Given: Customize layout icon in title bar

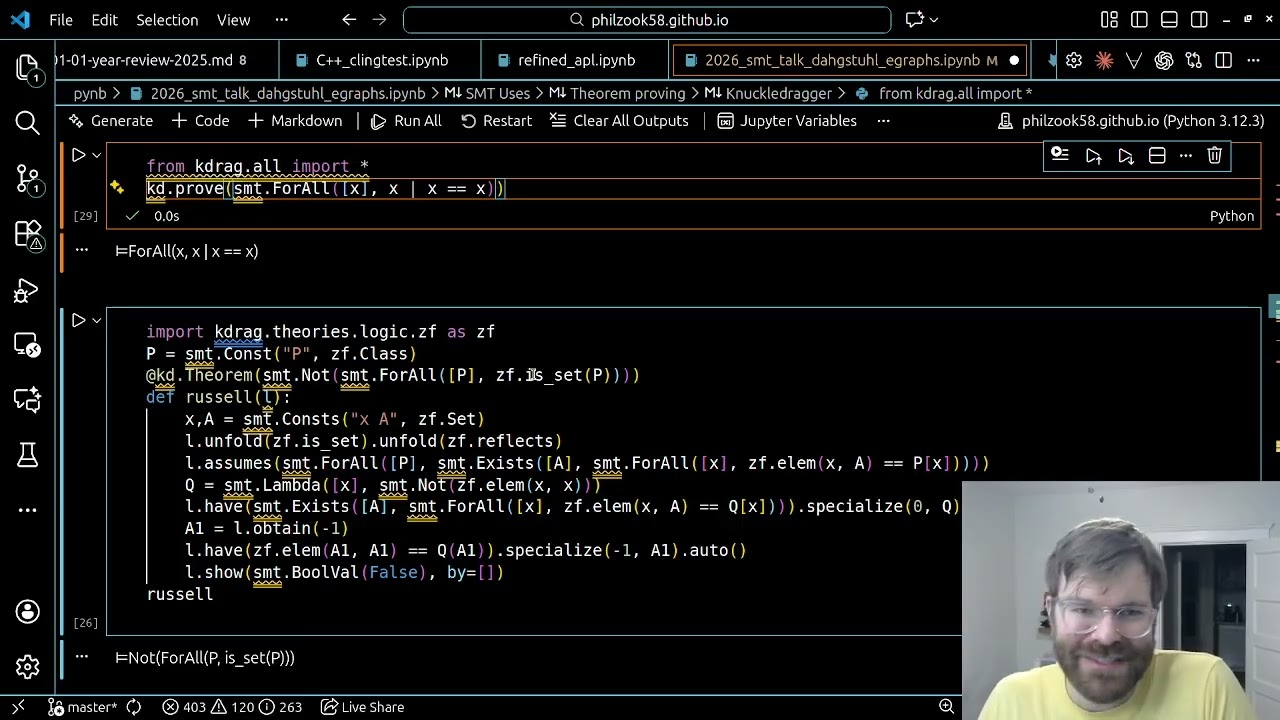Looking at the screenshot, I should point(1109,19).
